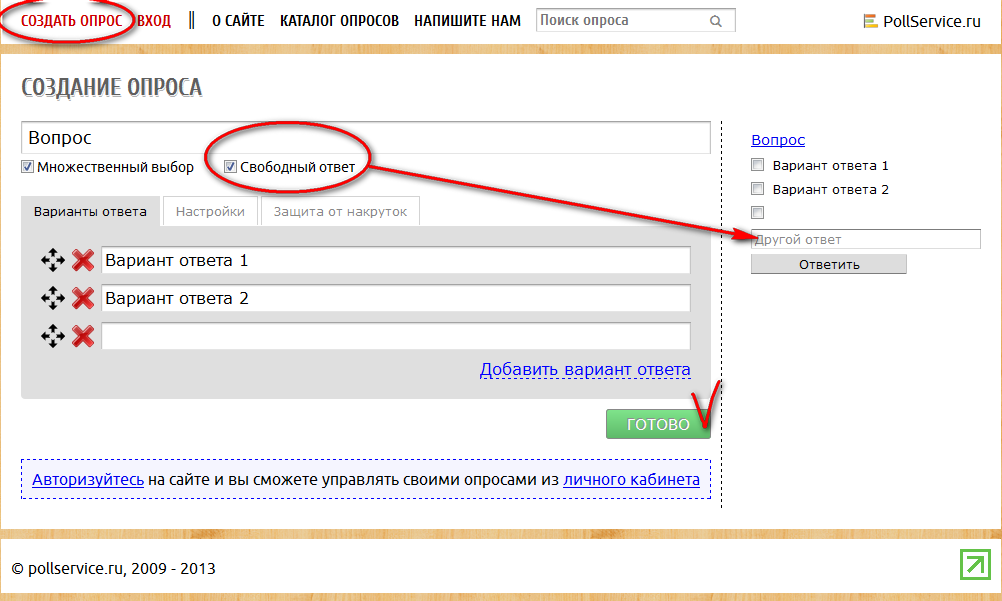Click the Авторизуйтесь link
The image size is (1002, 601).
pyautogui.click(x=88, y=480)
